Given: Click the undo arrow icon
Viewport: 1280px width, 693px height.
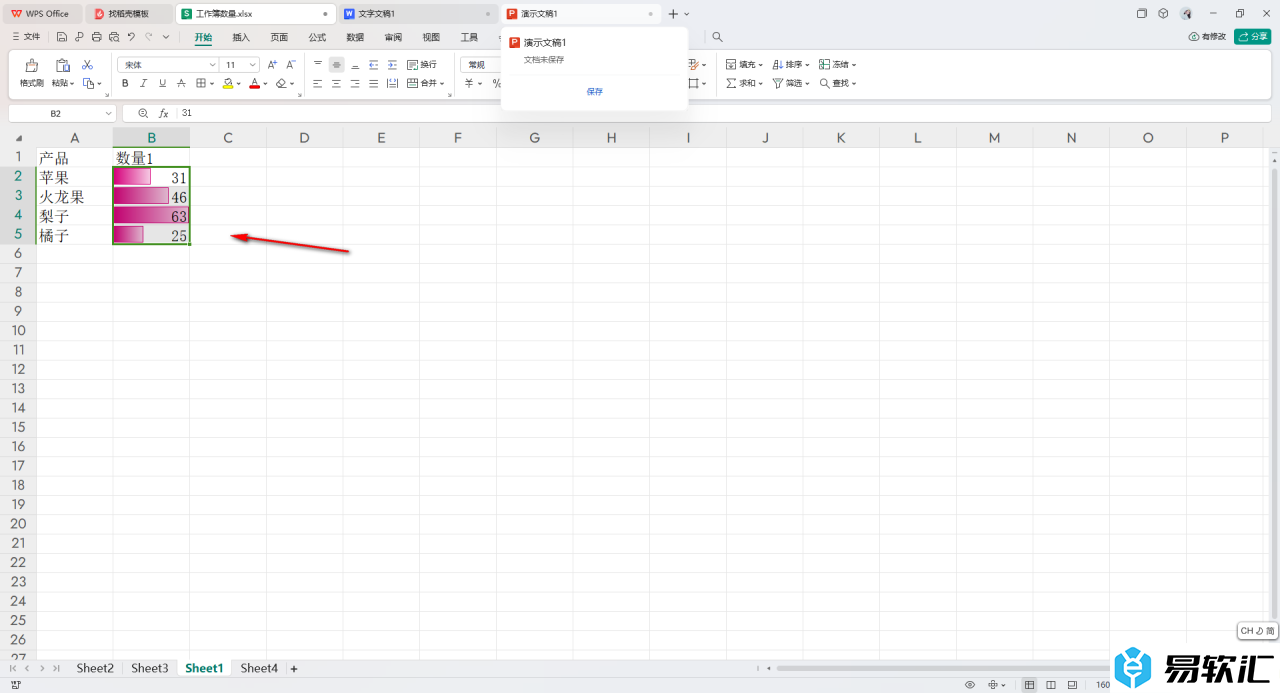Looking at the screenshot, I should click(131, 37).
